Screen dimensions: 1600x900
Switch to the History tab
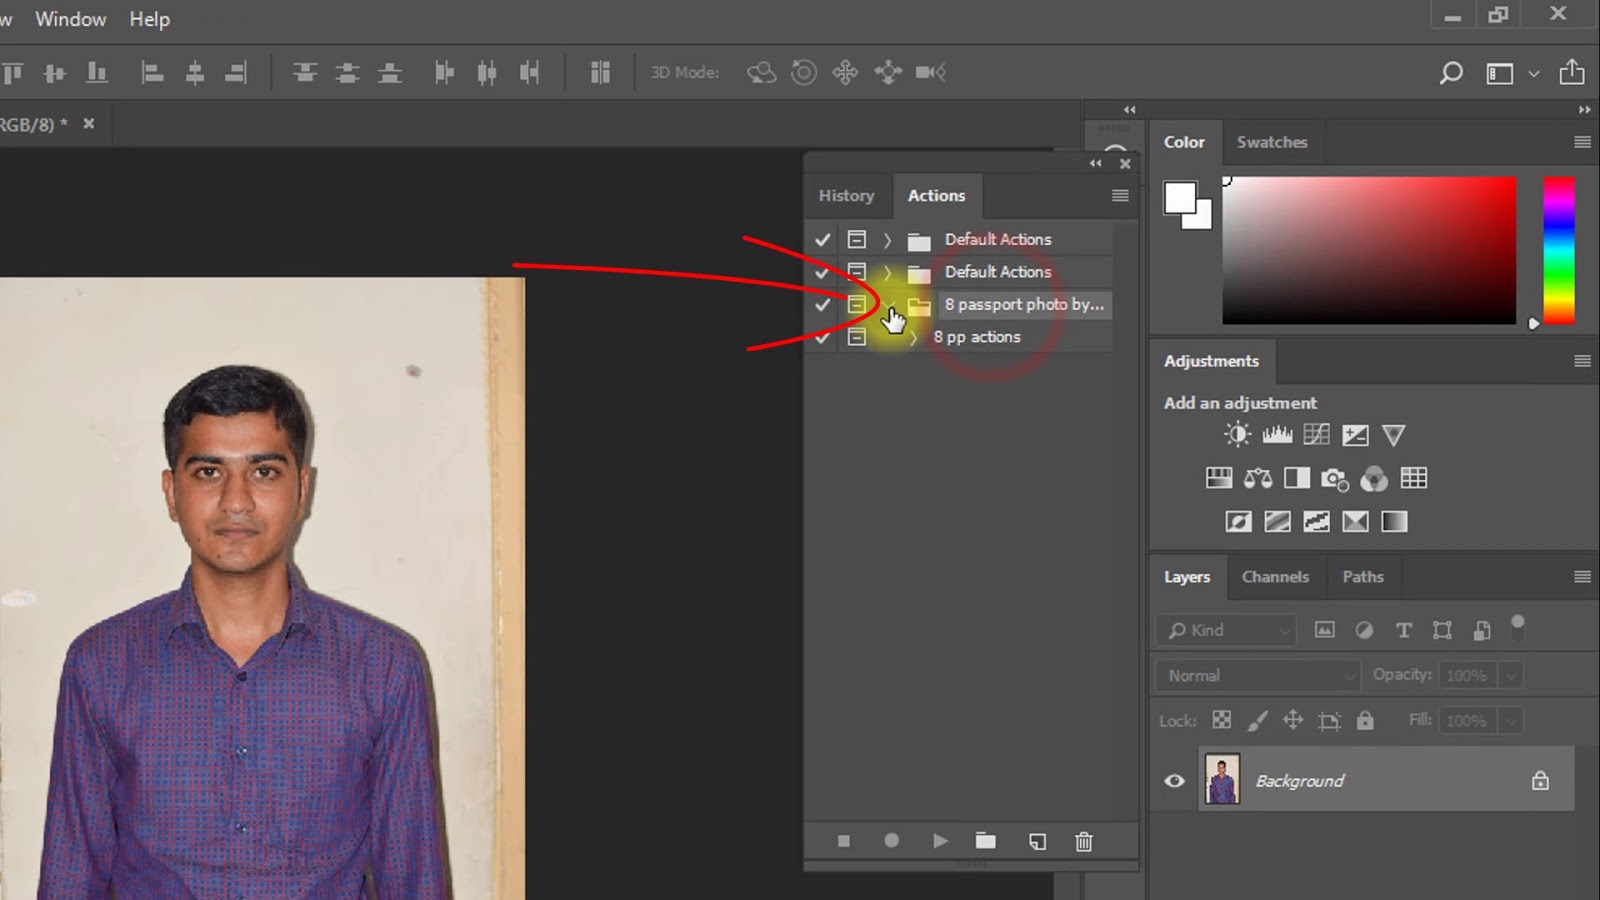(x=846, y=196)
